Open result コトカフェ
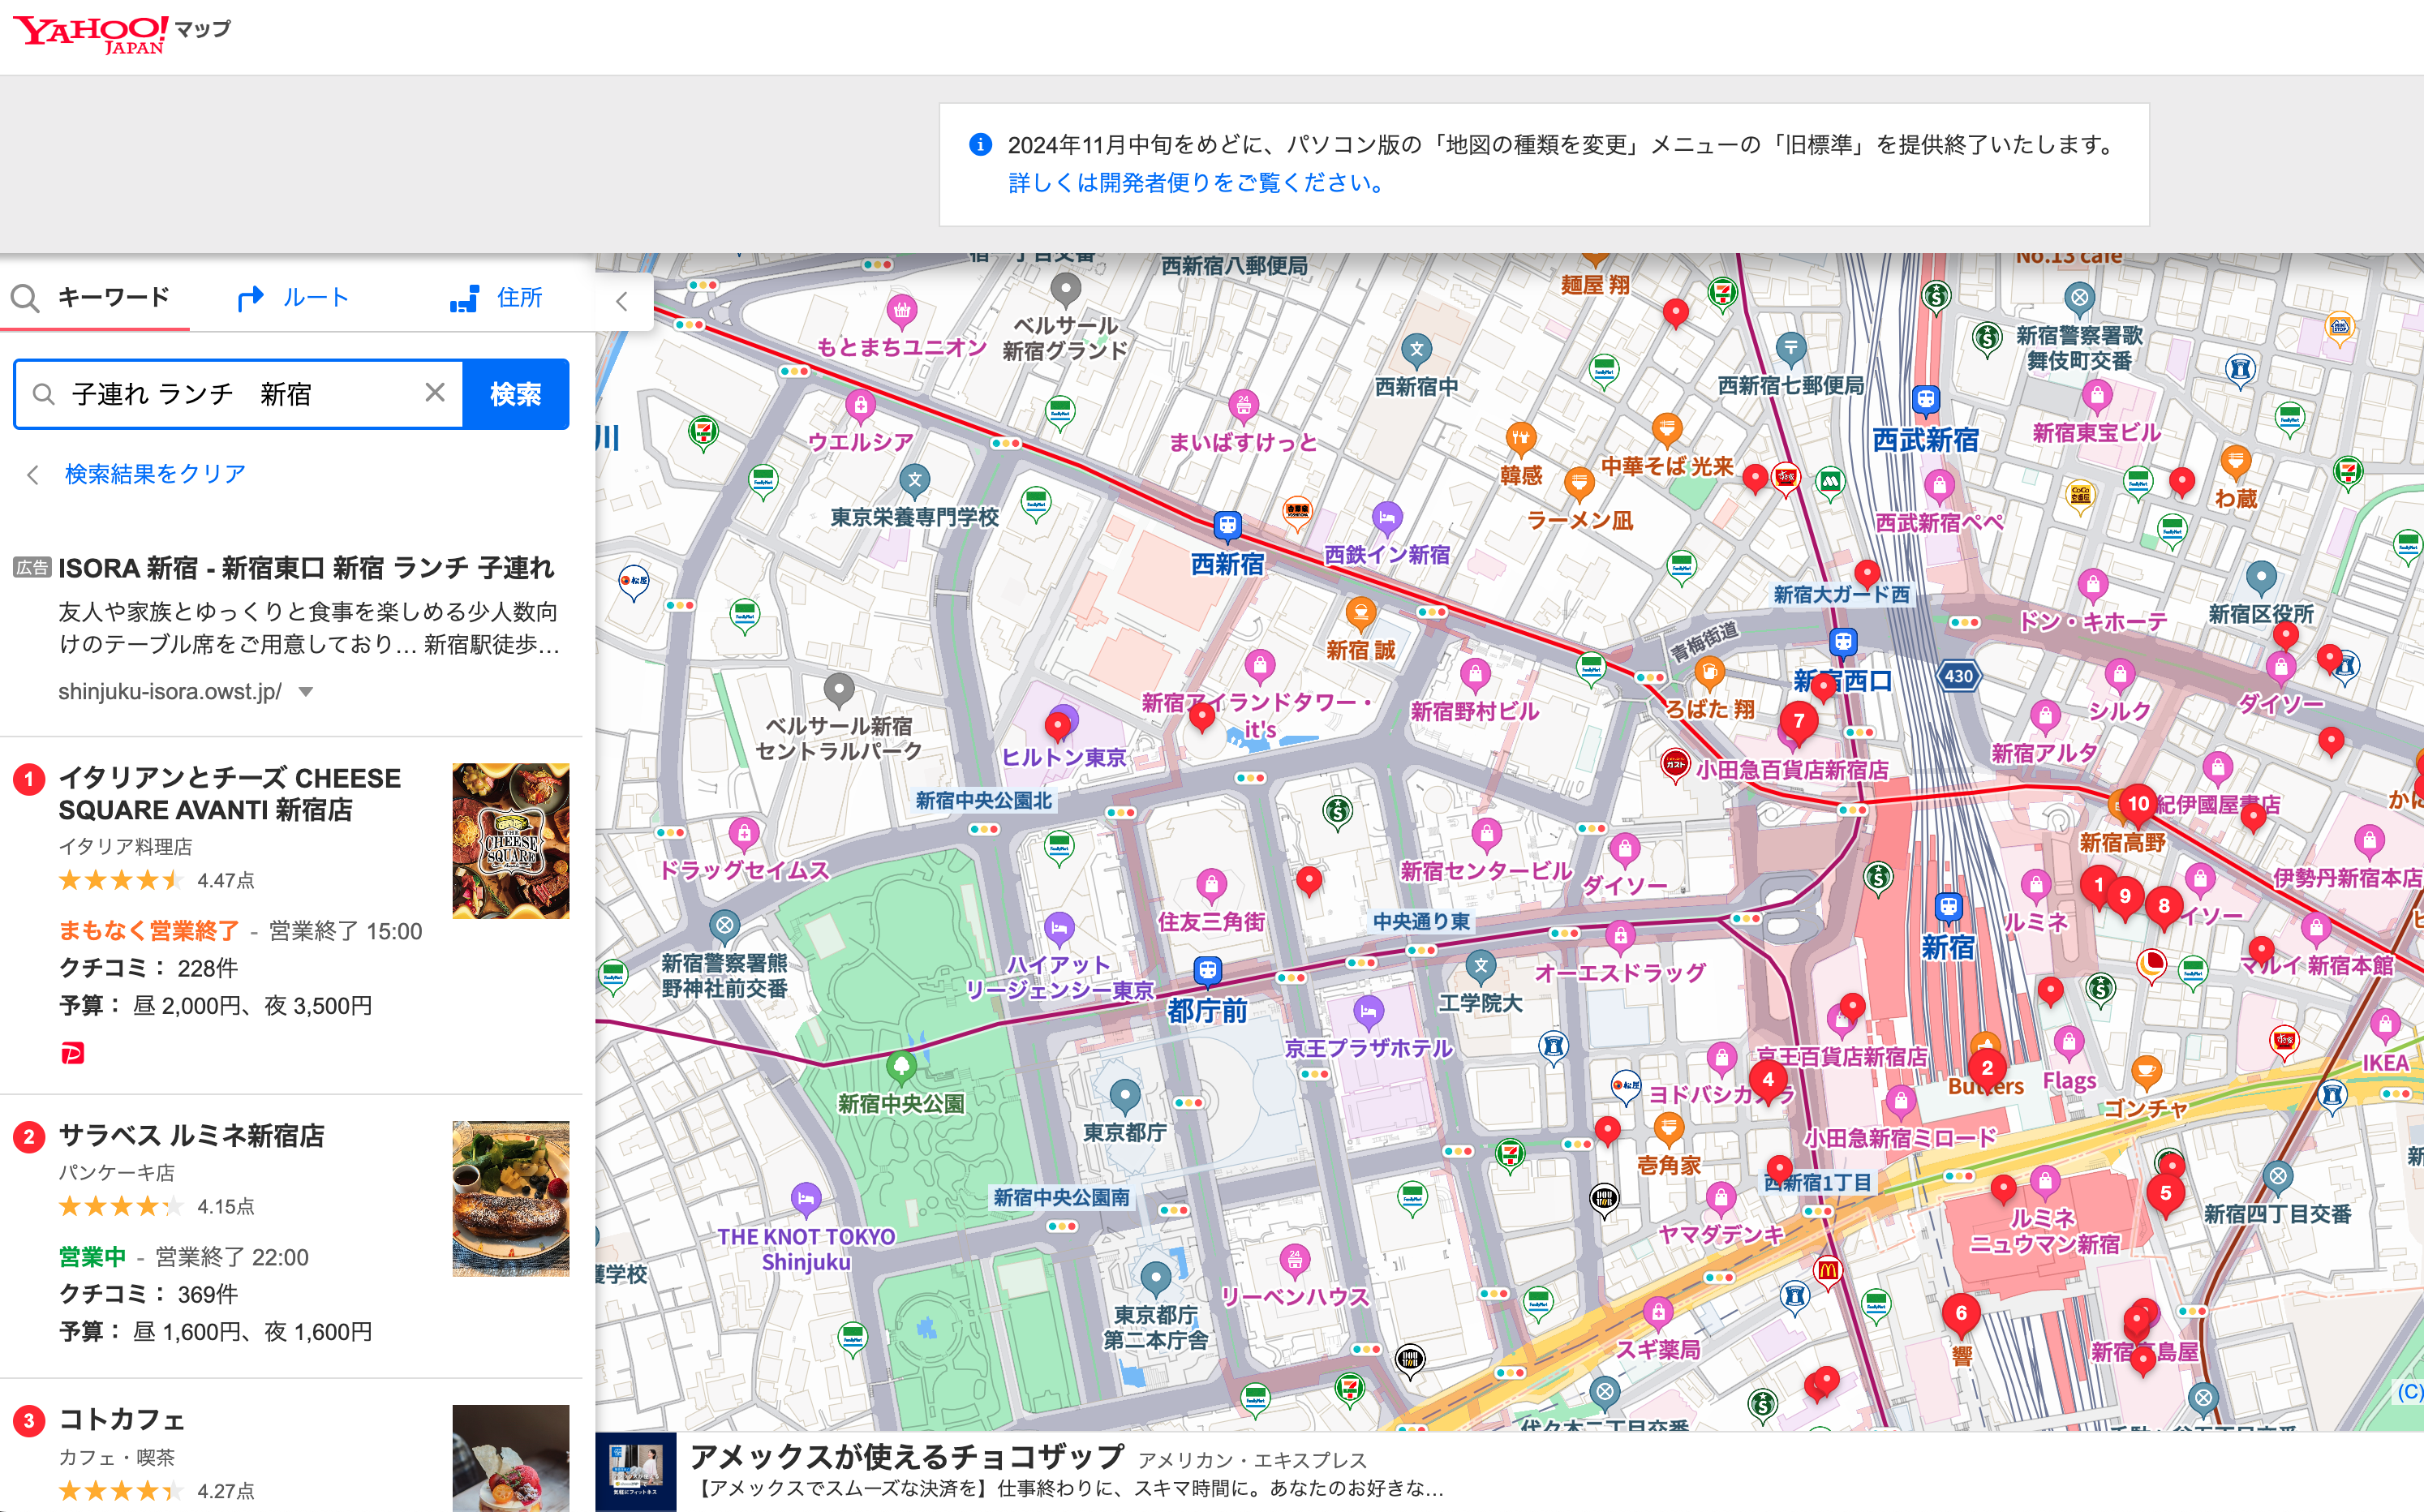2424x1512 pixels. tap(121, 1420)
